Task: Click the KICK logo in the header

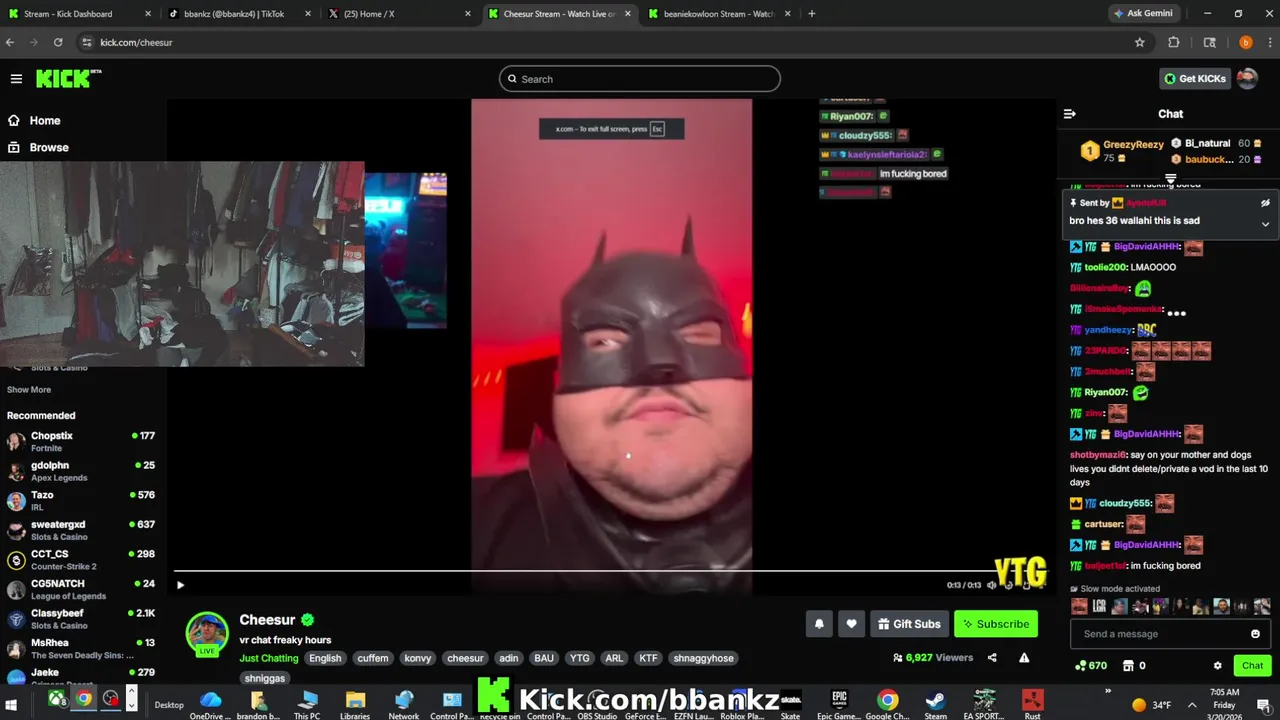Action: (69, 79)
